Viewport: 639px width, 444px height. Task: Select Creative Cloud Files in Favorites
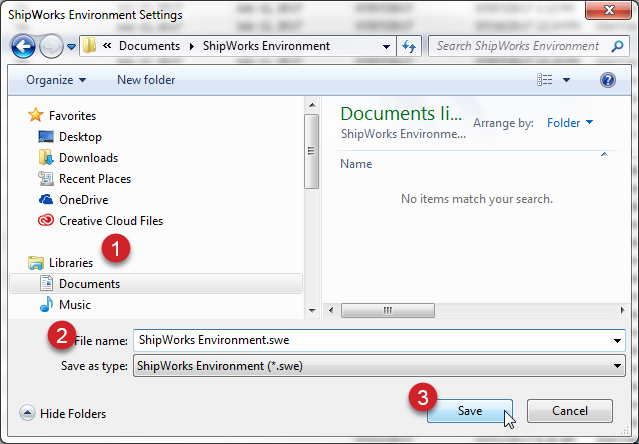pos(111,221)
